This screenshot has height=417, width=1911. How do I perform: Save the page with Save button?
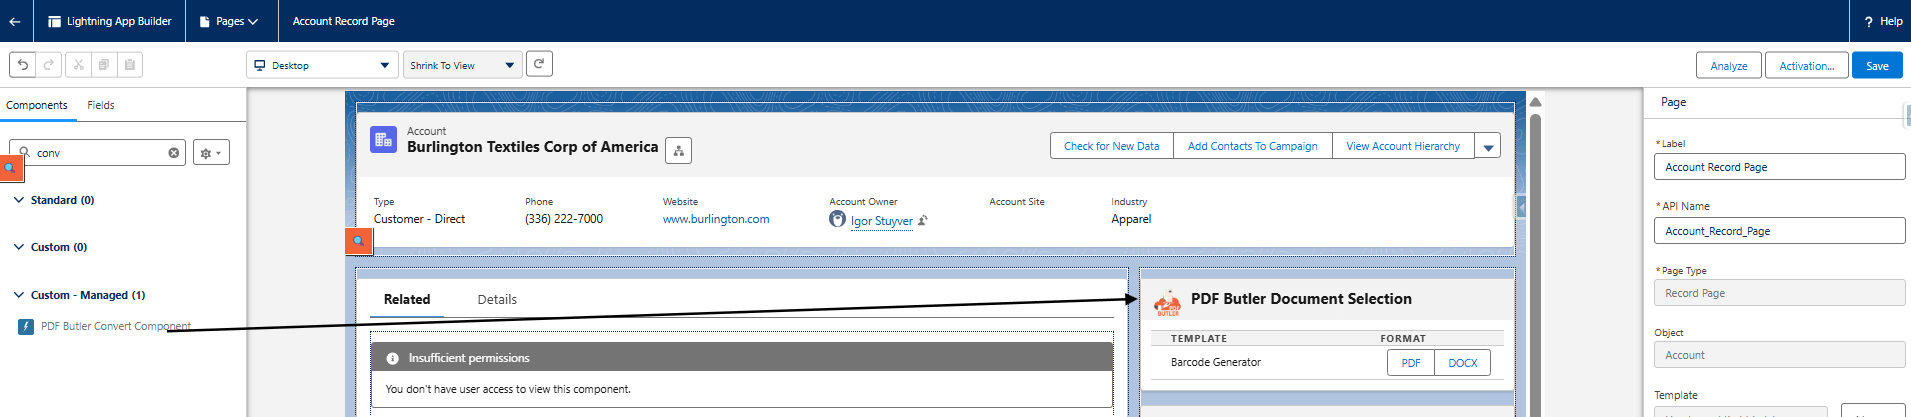1877,65
